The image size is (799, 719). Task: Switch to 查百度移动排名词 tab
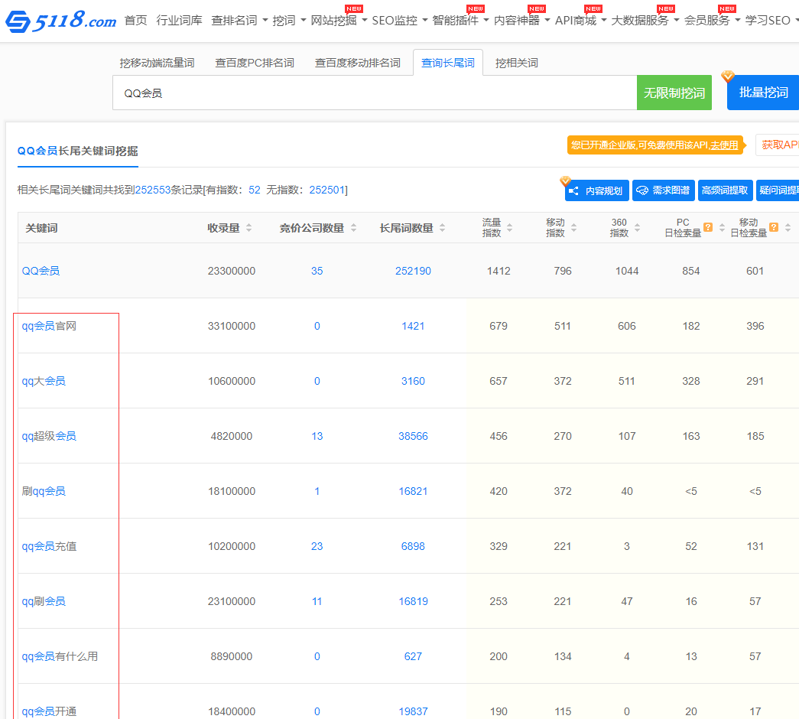click(357, 63)
